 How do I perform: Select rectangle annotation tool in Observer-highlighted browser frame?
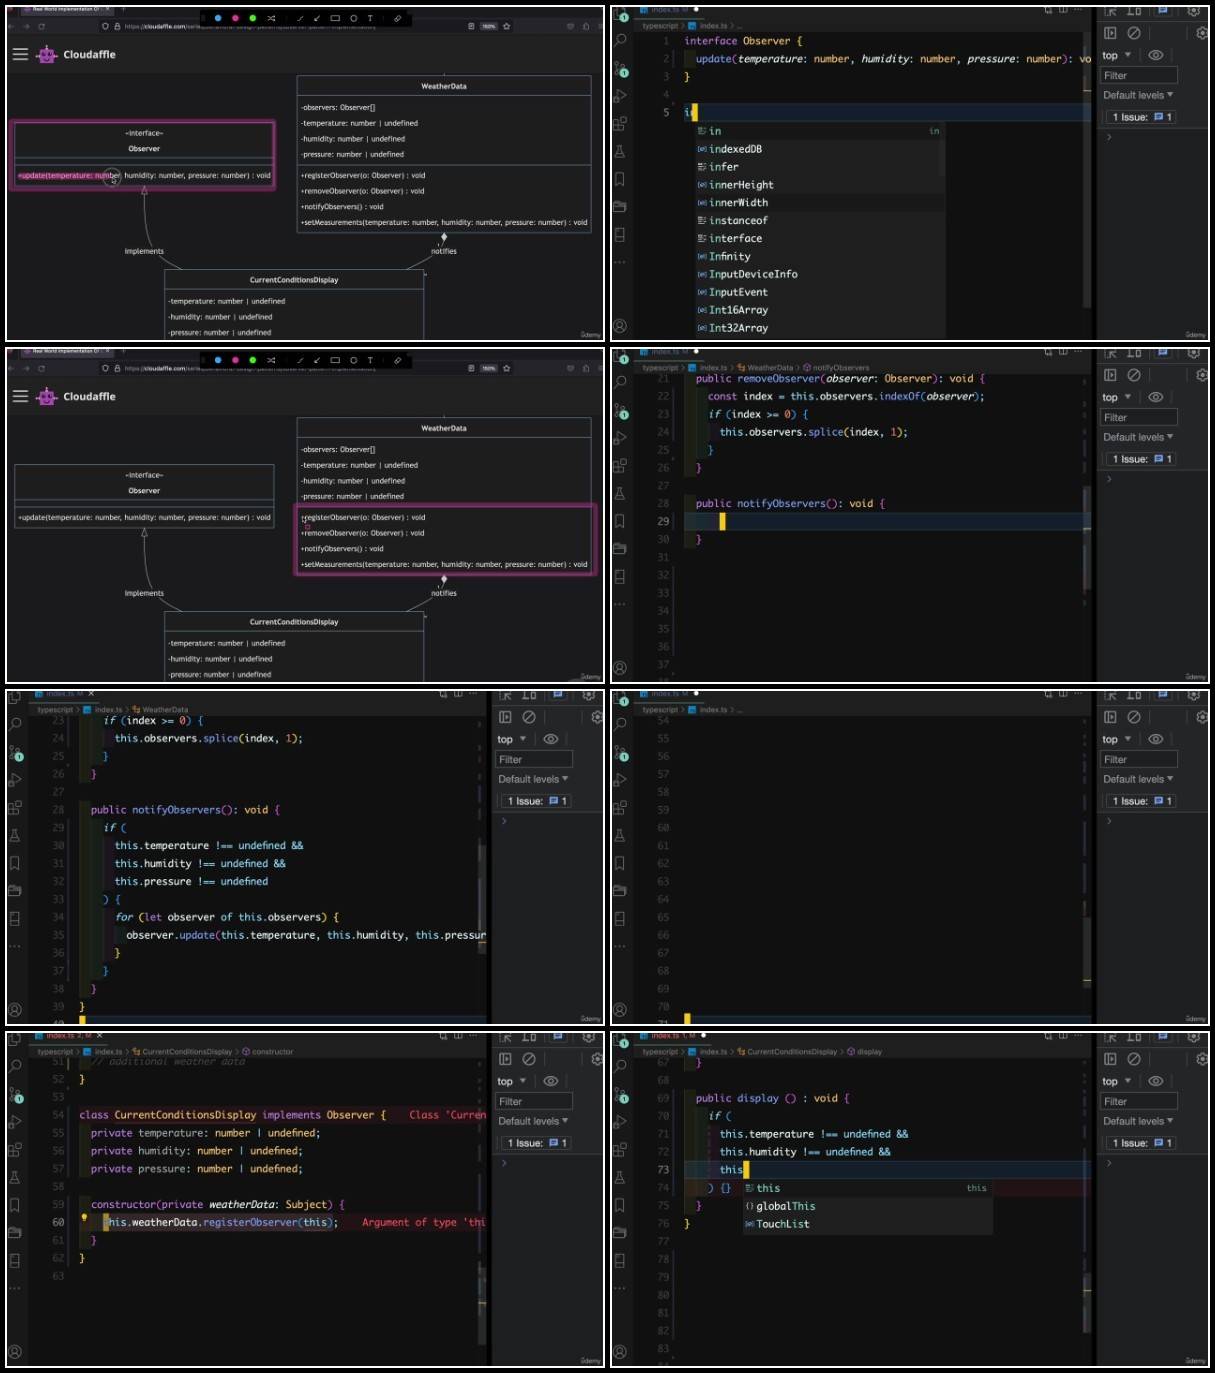[335, 18]
